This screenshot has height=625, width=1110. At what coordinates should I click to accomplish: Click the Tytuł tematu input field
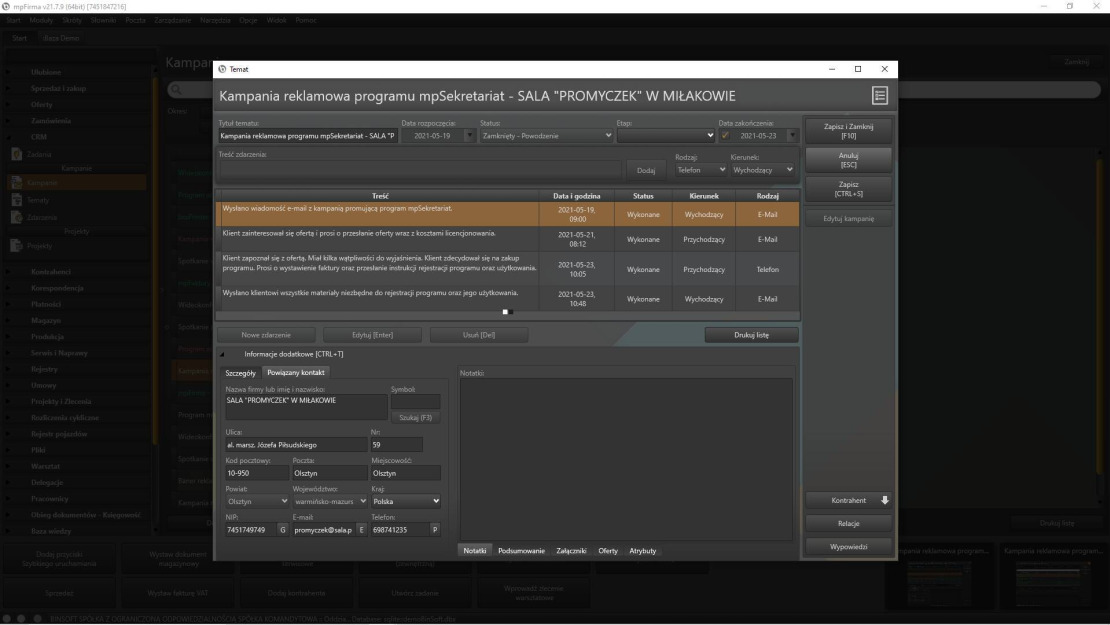point(307,136)
